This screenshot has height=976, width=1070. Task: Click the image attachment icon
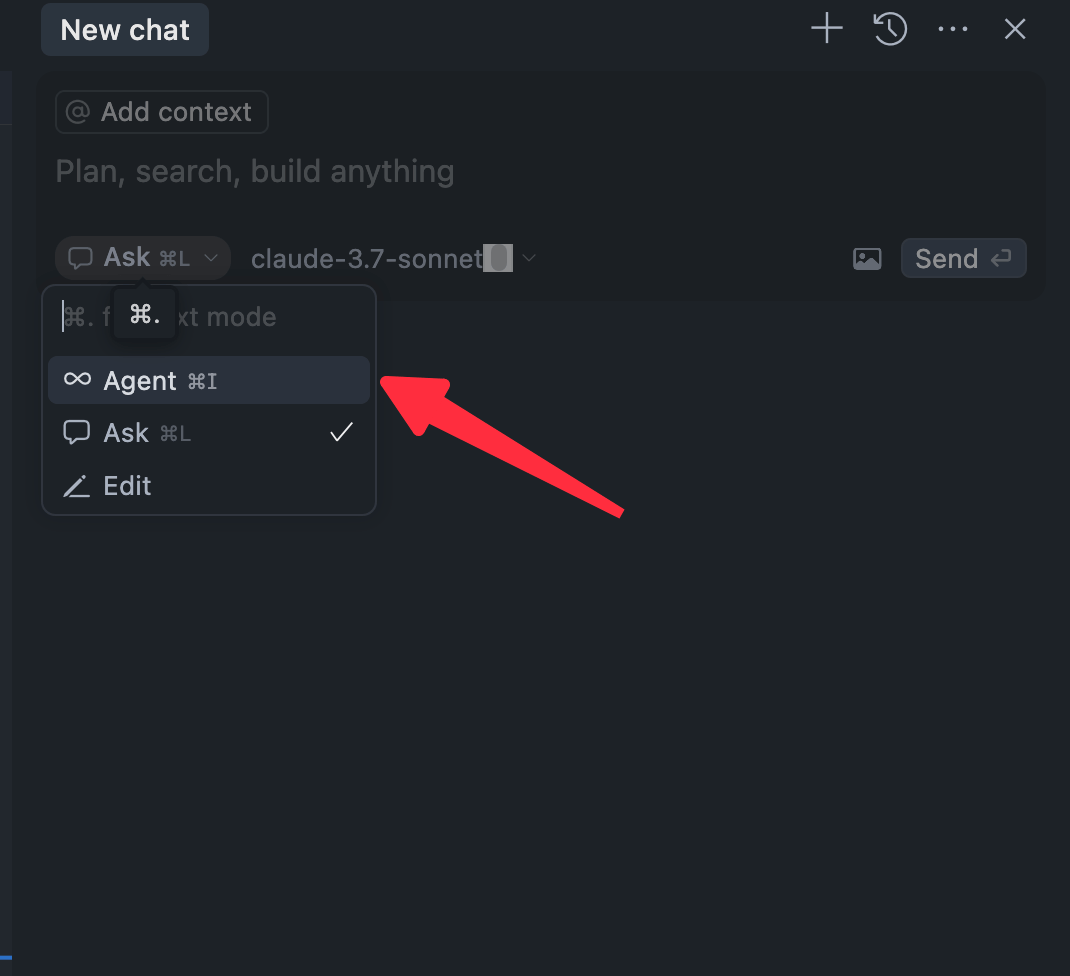click(x=867, y=259)
